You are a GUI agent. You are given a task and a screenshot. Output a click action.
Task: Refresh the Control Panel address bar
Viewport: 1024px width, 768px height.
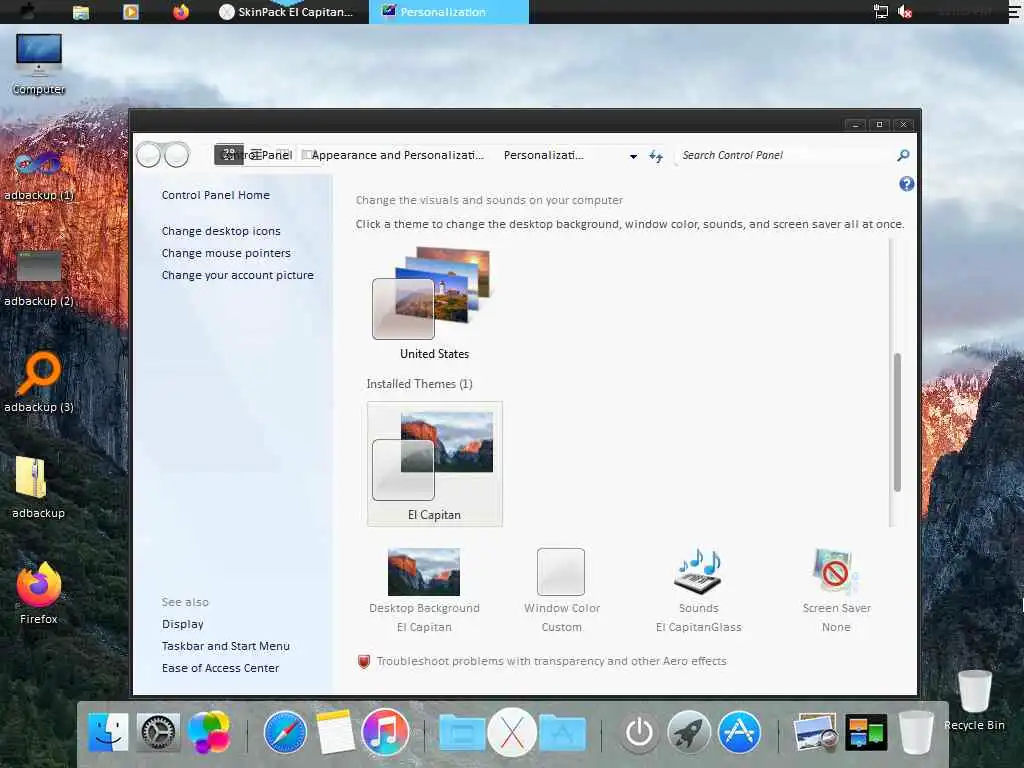pyautogui.click(x=656, y=156)
